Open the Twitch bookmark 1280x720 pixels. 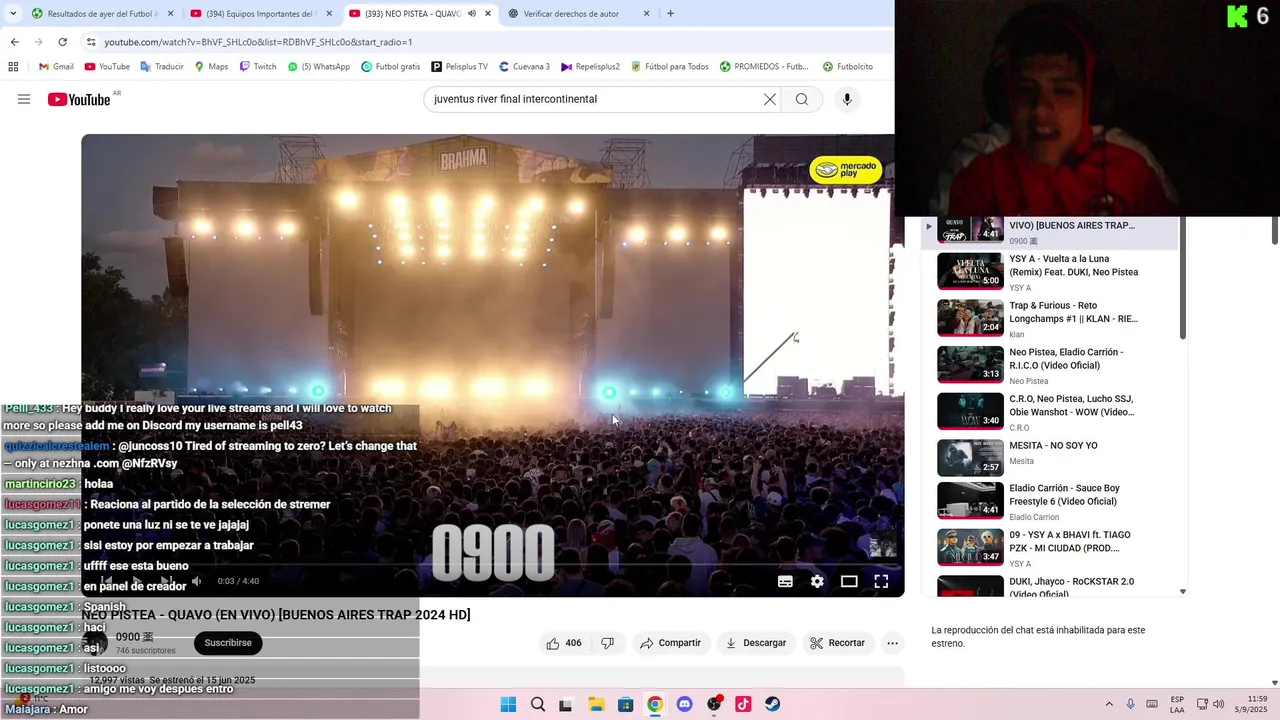pos(257,67)
